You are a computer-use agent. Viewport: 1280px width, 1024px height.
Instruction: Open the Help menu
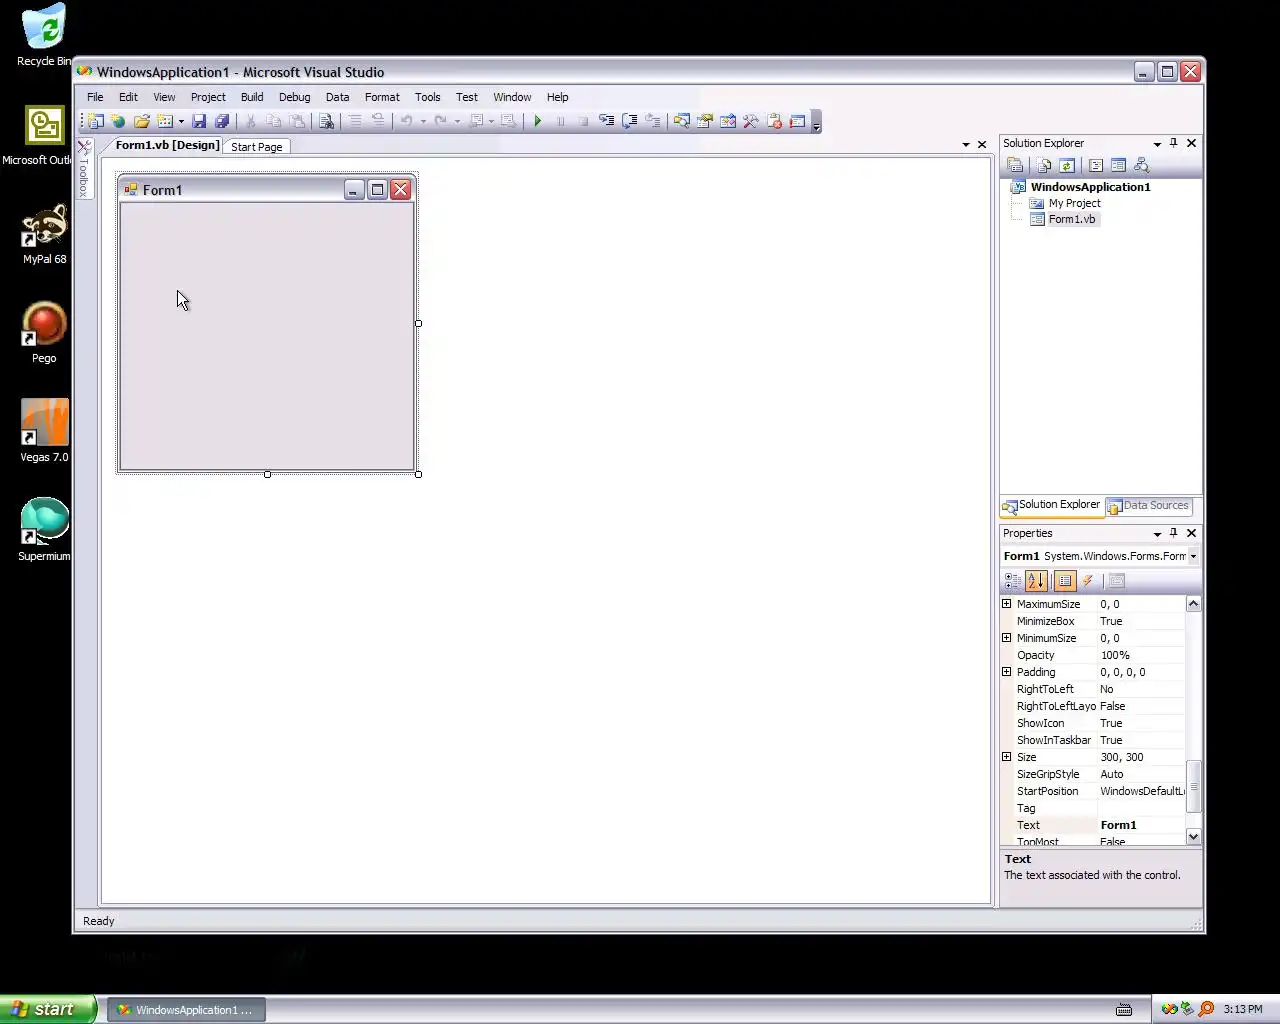pyautogui.click(x=557, y=97)
